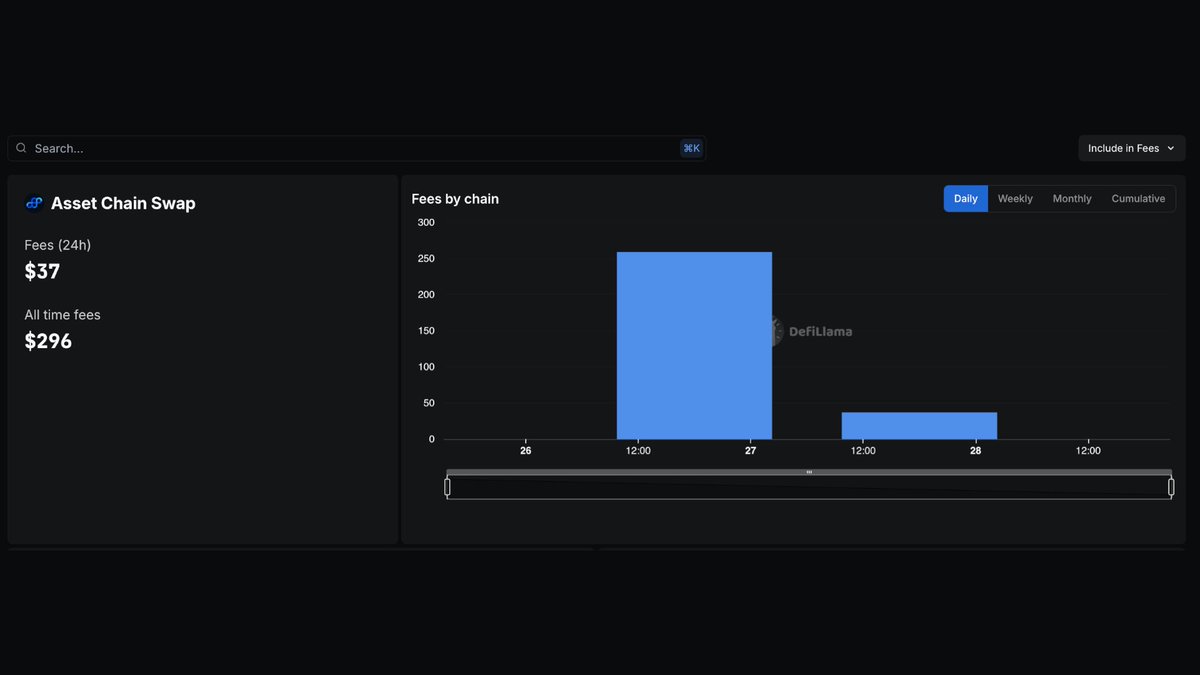Viewport: 1200px width, 675px height.
Task: Click the left handle of the chart range slider
Action: click(447, 487)
